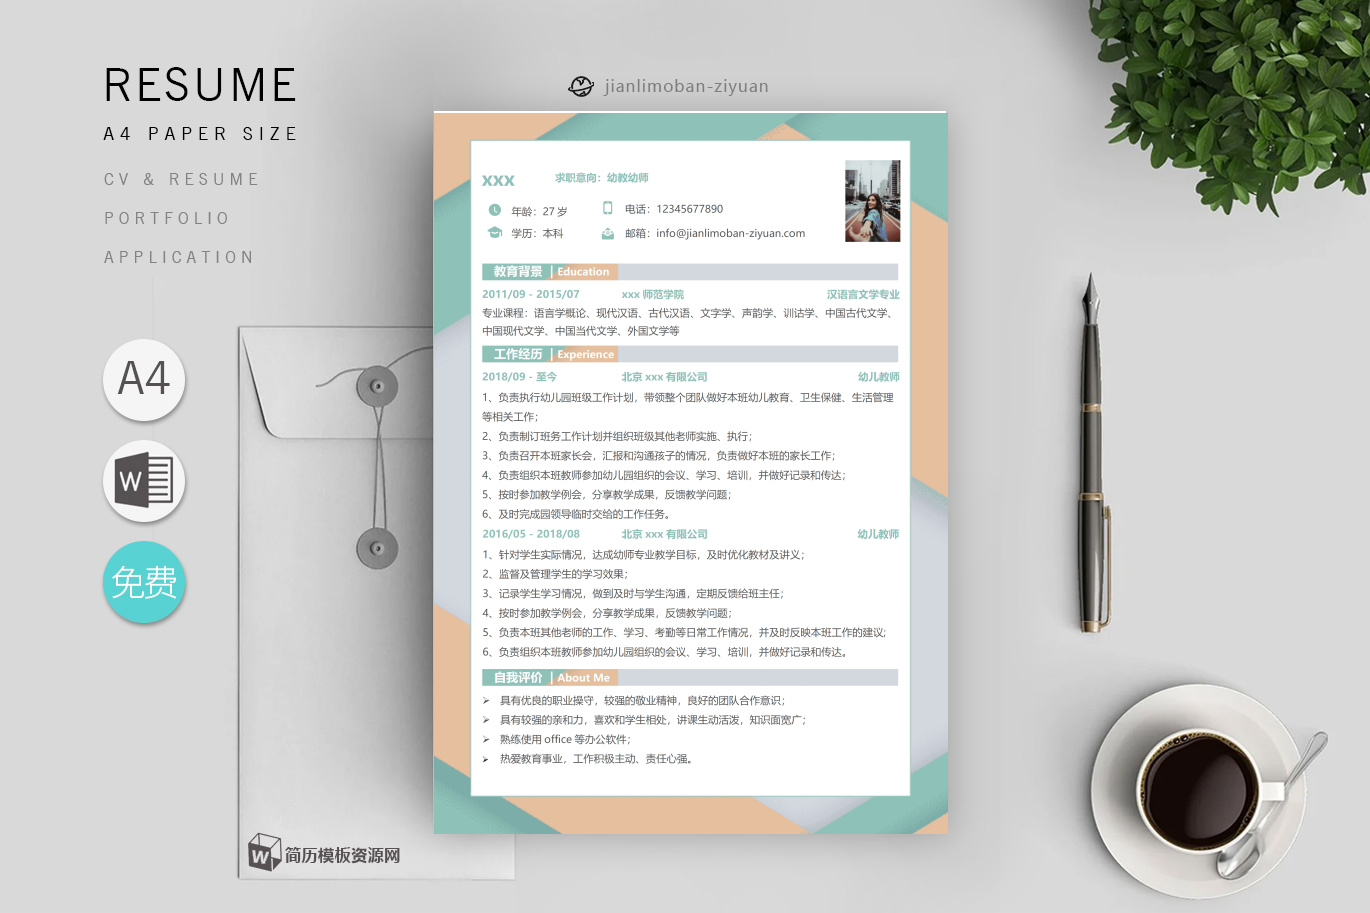Click the date 2018/09 - 至今

[519, 377]
